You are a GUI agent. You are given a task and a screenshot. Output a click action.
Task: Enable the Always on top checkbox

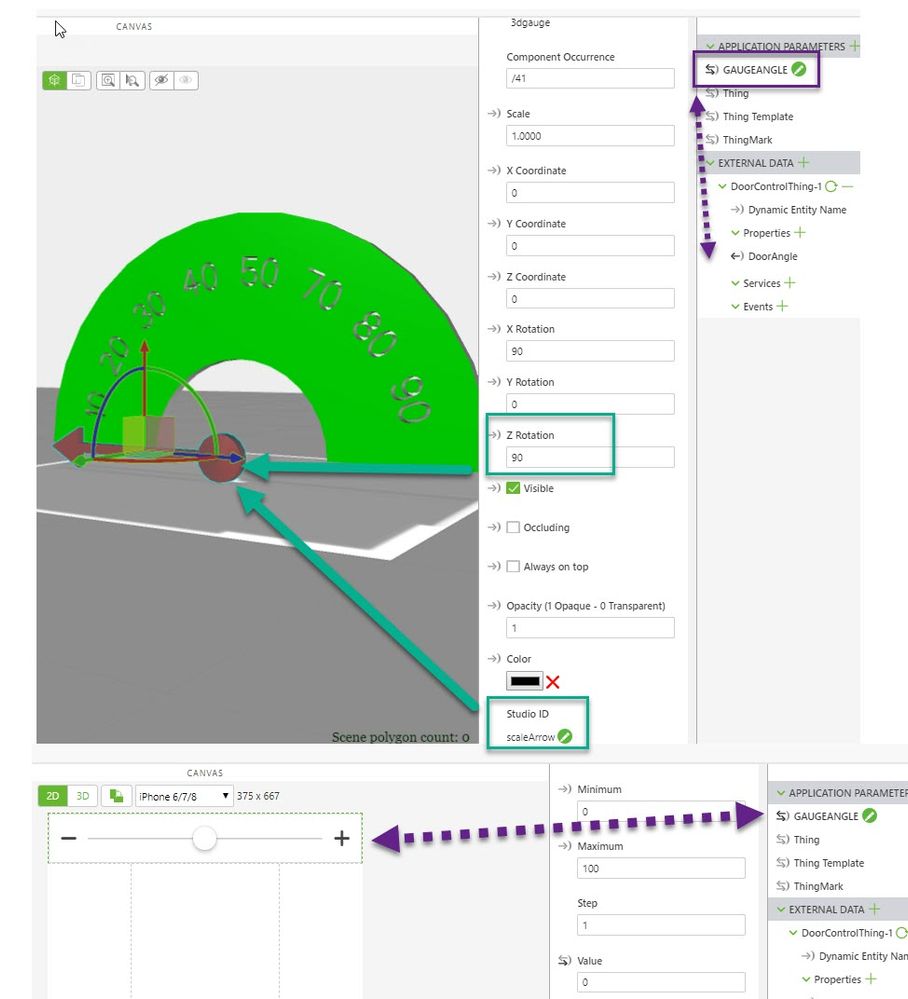(x=513, y=566)
